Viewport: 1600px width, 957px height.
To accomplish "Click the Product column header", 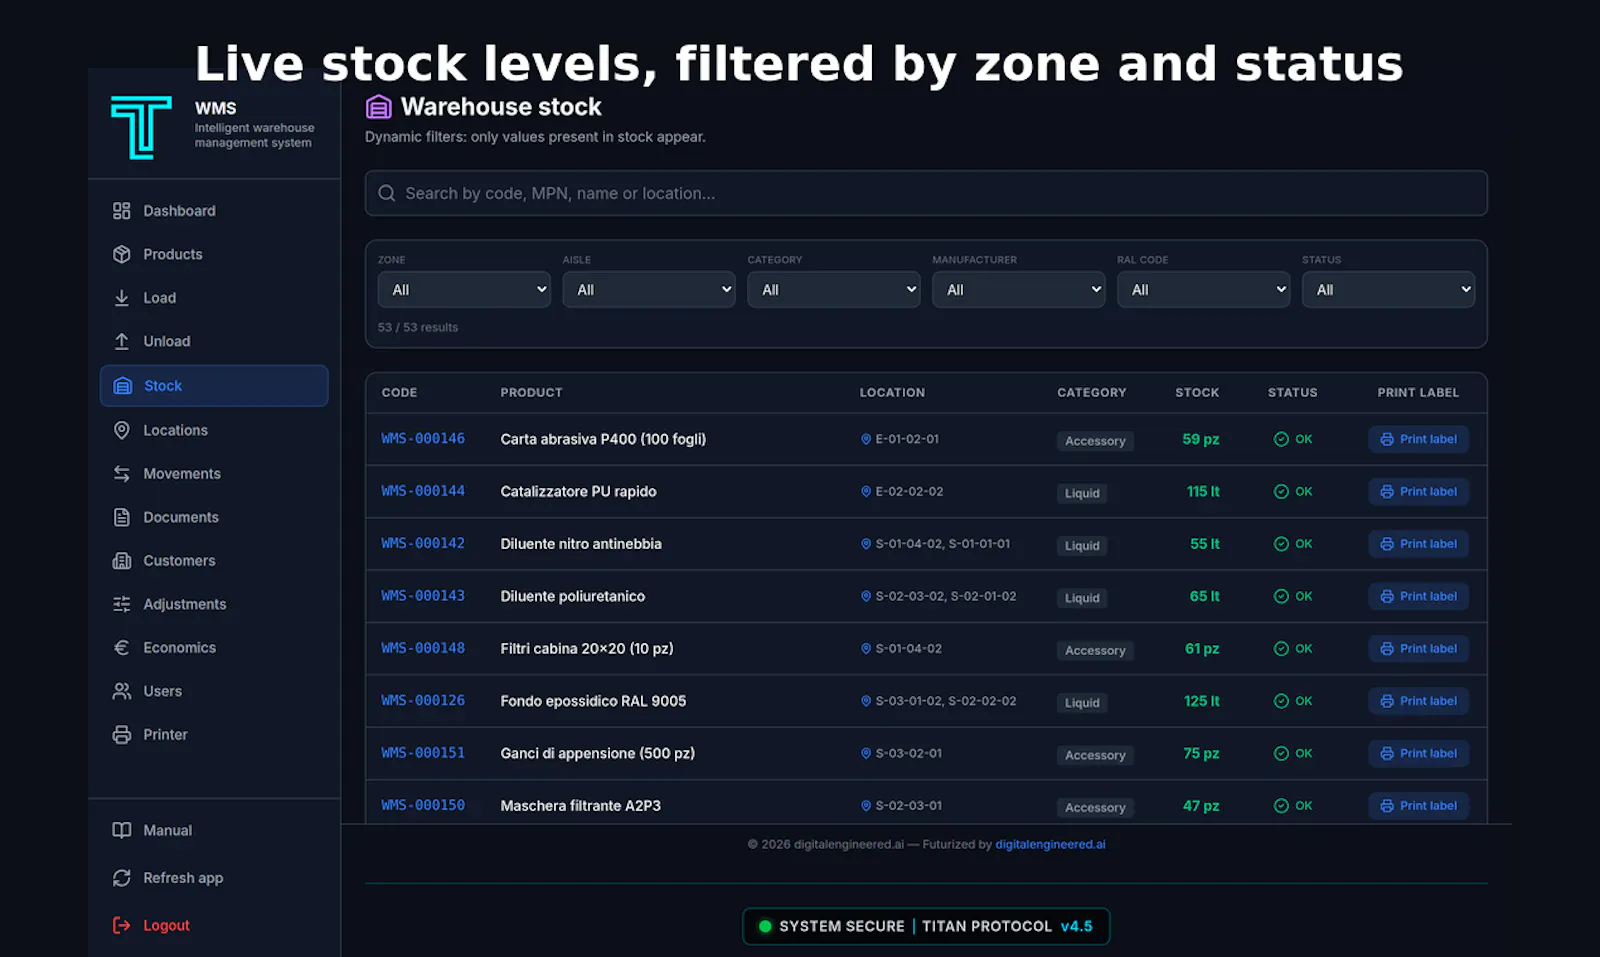I will pos(531,393).
